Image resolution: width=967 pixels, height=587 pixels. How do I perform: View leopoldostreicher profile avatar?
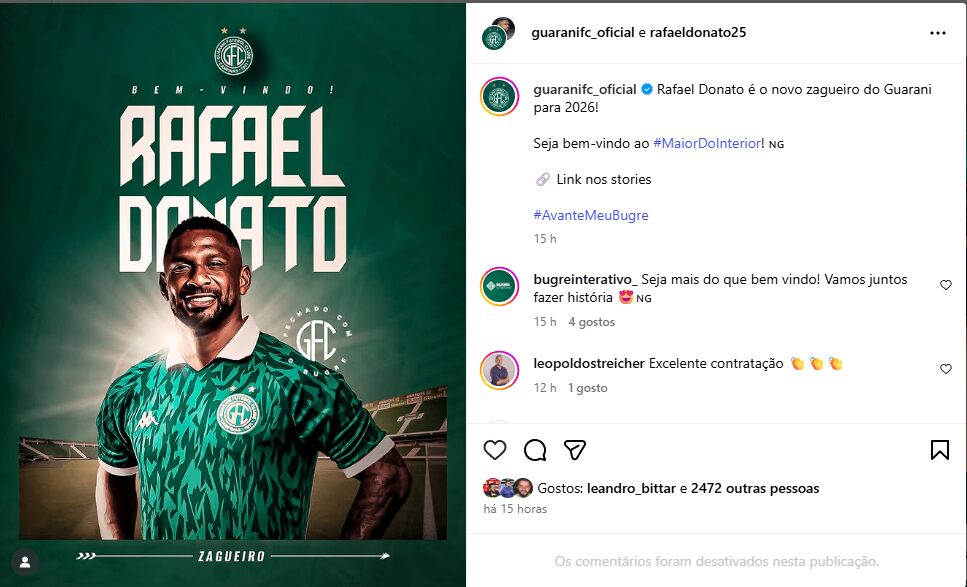pos(500,370)
